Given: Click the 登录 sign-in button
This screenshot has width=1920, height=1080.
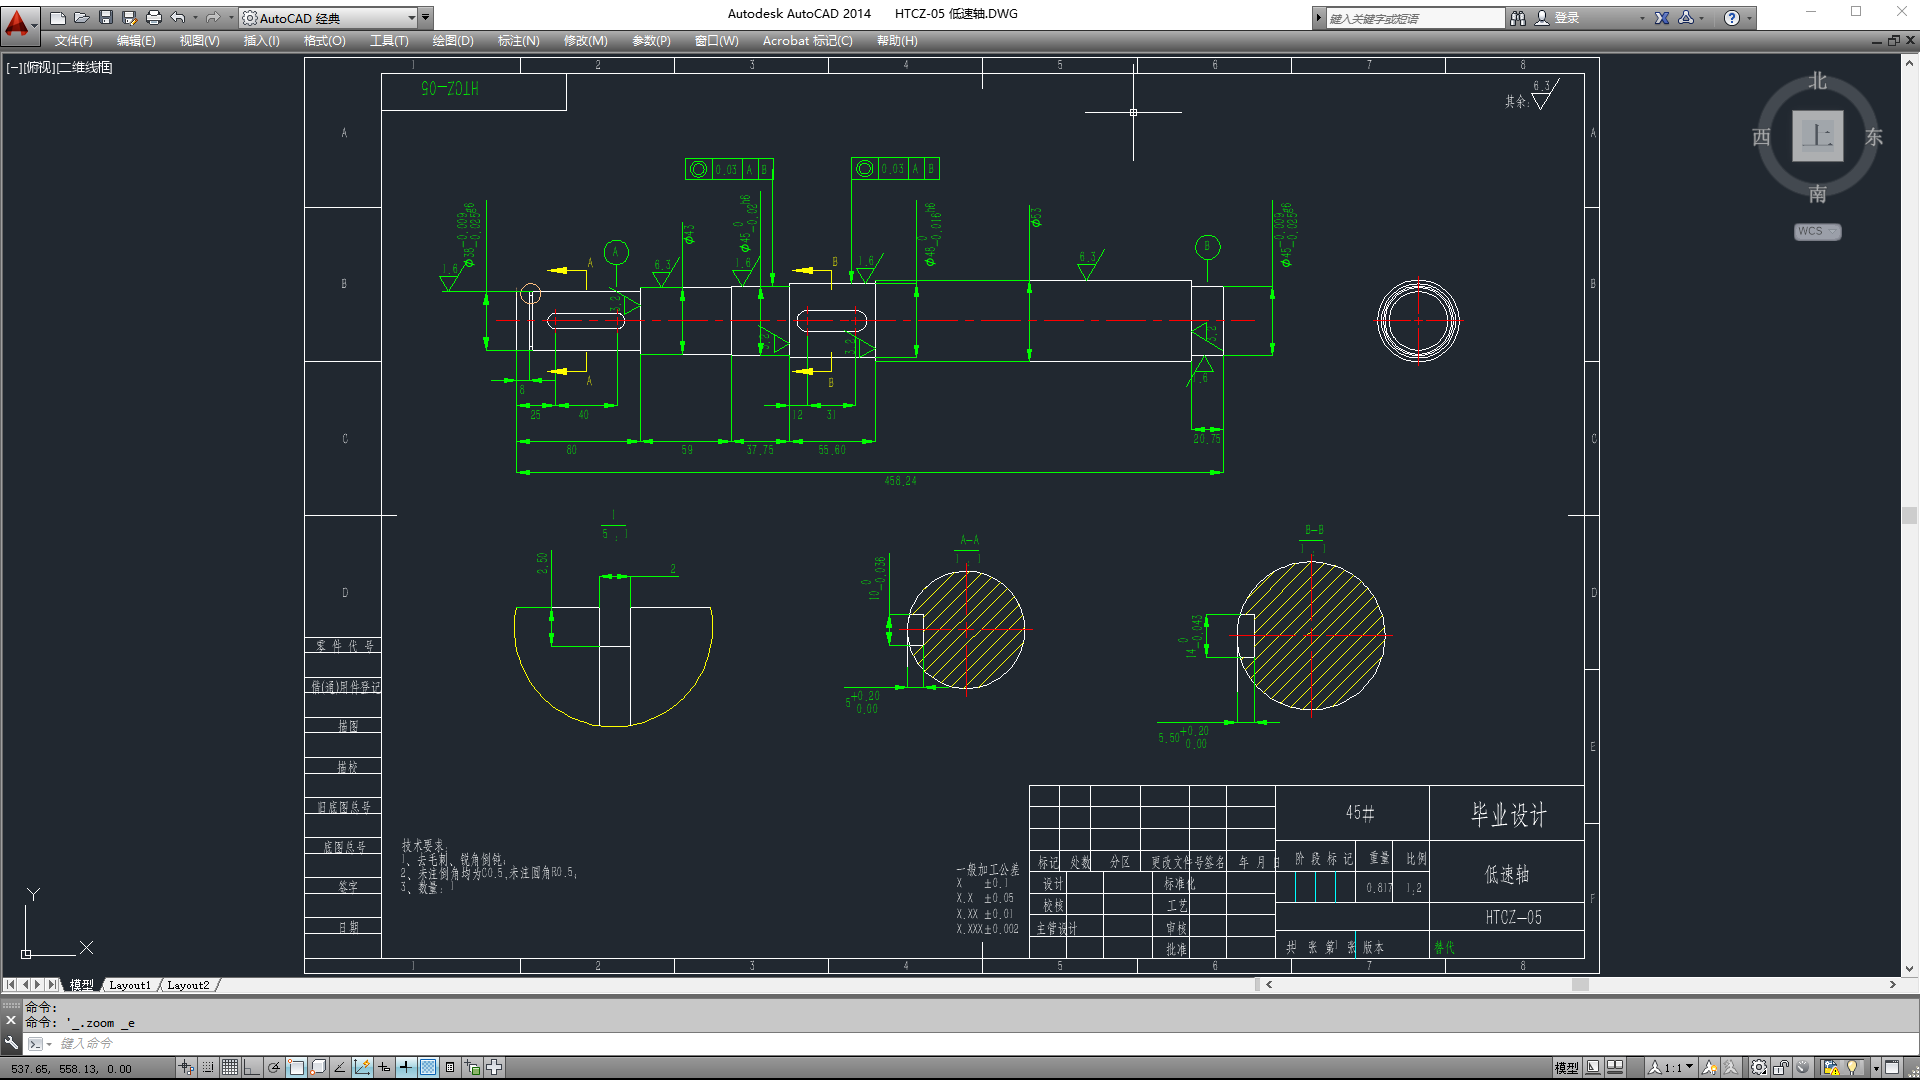Looking at the screenshot, I should [x=1558, y=18].
